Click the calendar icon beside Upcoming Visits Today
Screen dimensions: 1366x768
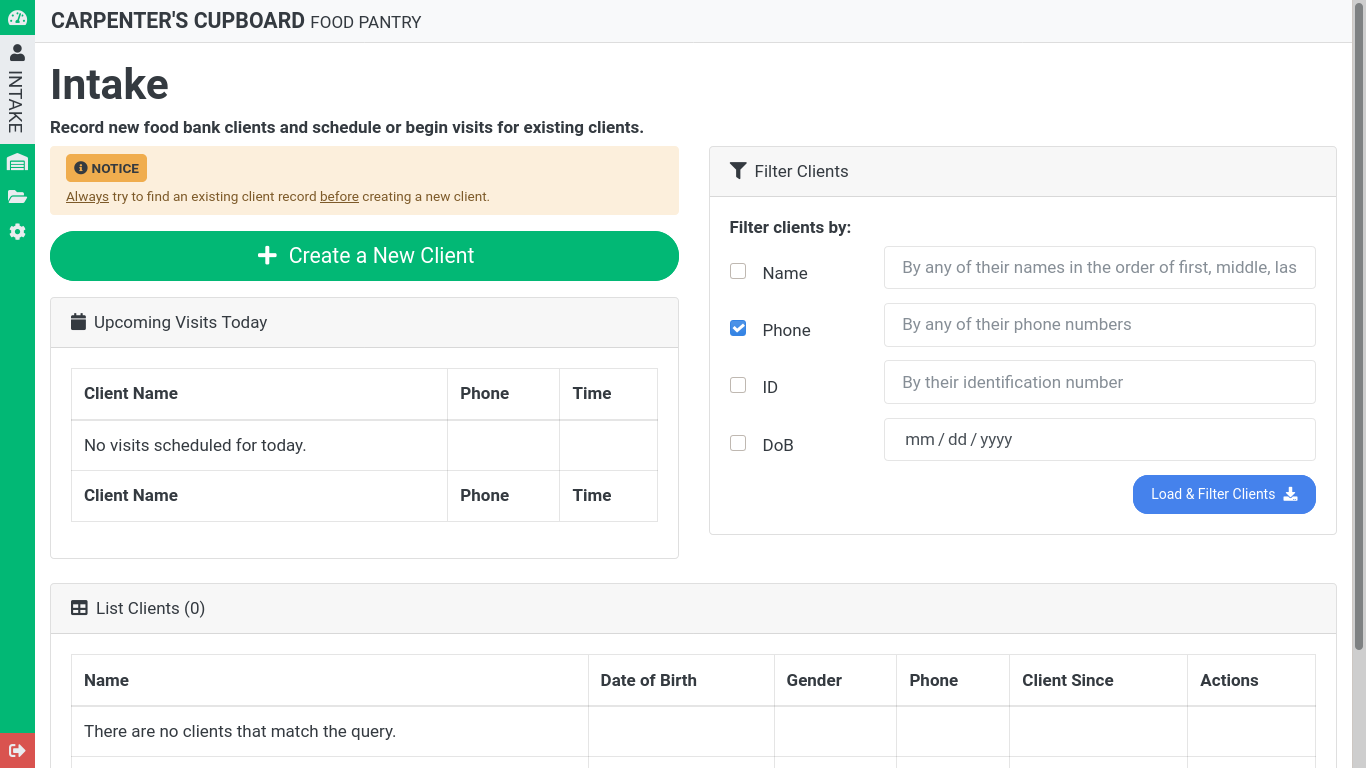(79, 322)
